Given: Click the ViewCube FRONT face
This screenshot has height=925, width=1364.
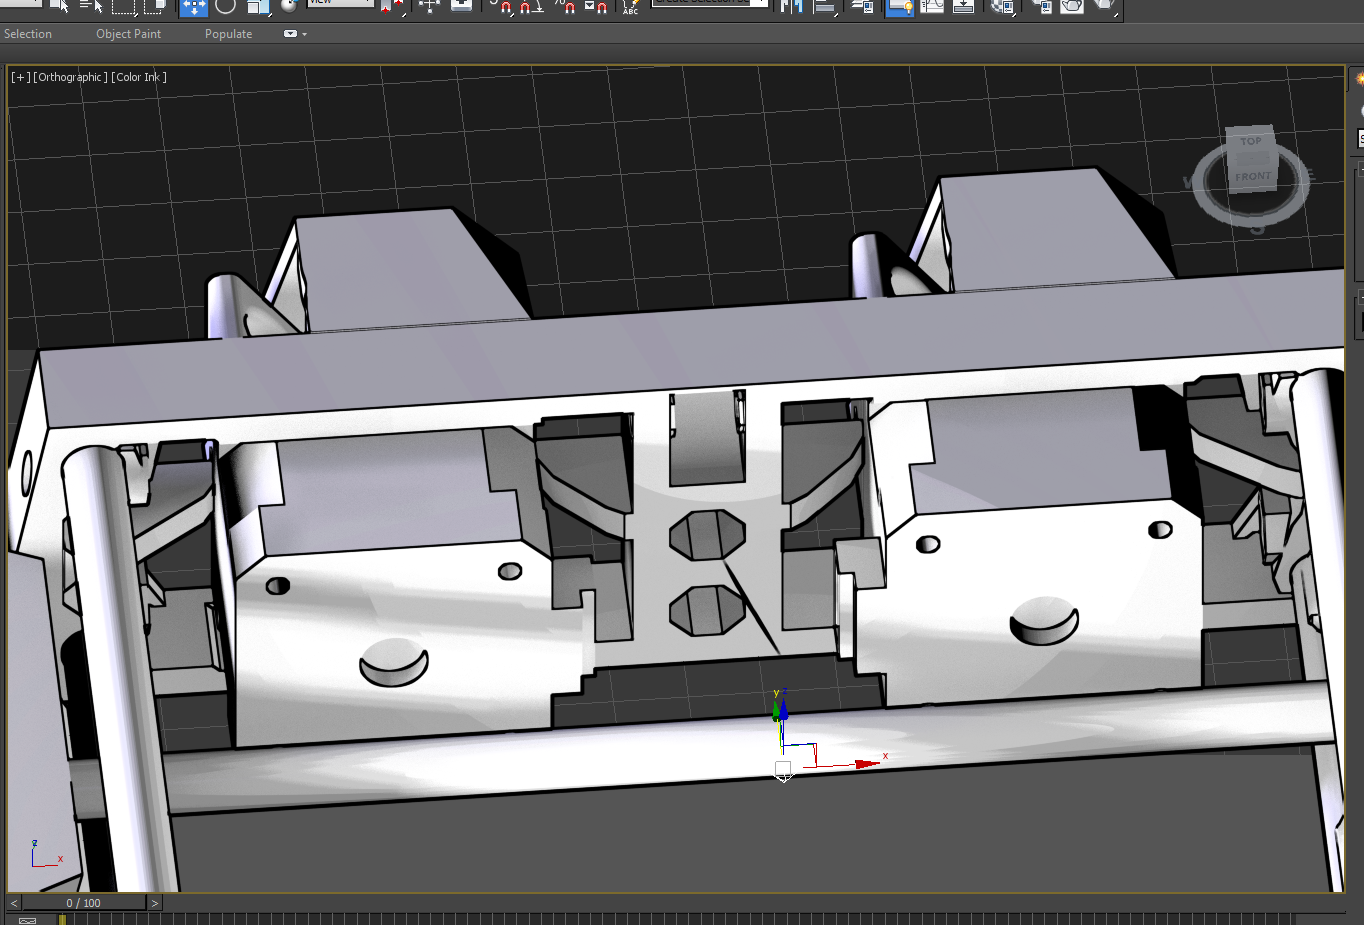Looking at the screenshot, I should pos(1252,177).
